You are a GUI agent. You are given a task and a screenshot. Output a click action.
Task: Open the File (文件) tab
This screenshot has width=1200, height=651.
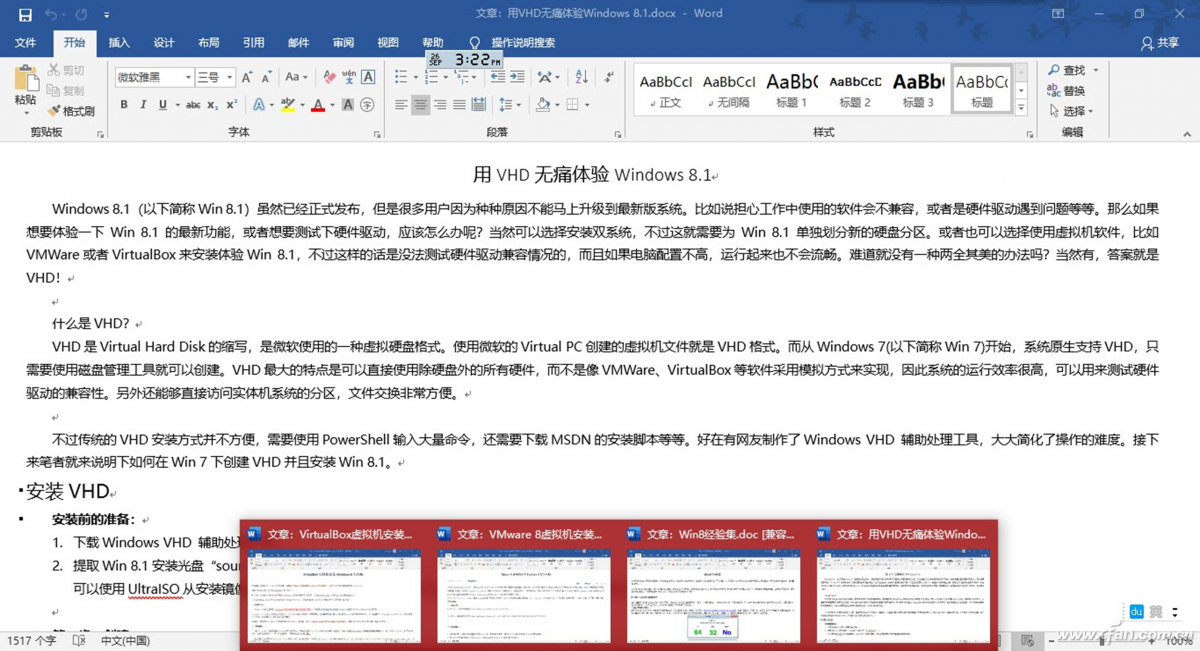(25, 43)
